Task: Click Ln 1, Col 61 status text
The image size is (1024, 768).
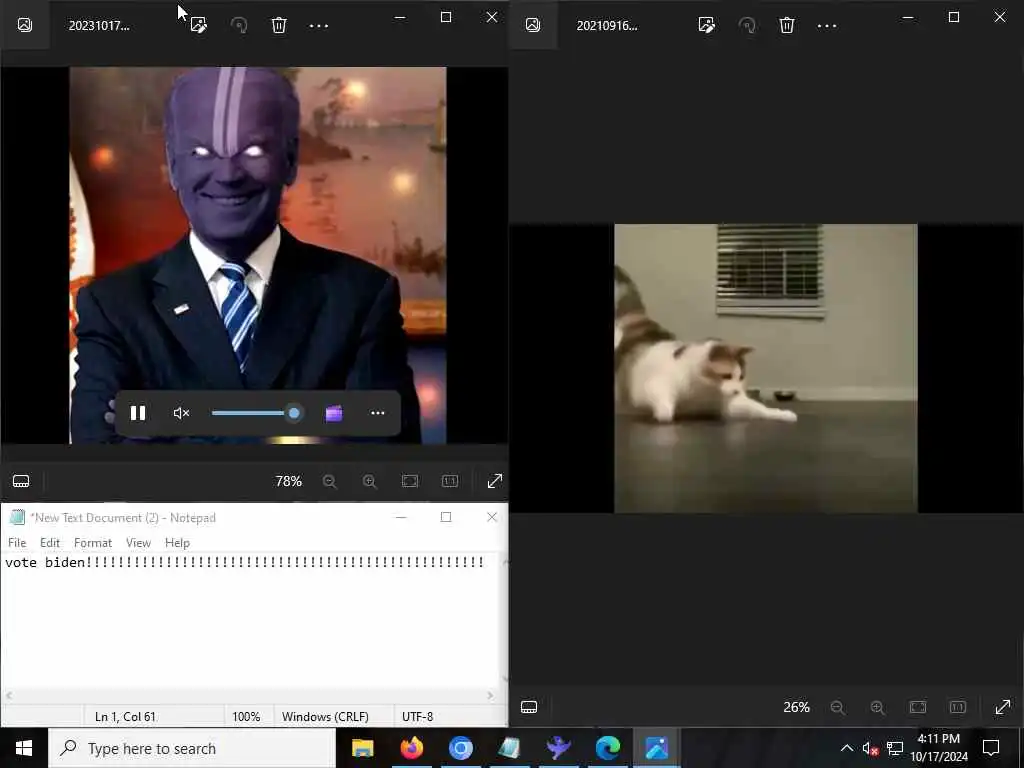Action: [125, 716]
